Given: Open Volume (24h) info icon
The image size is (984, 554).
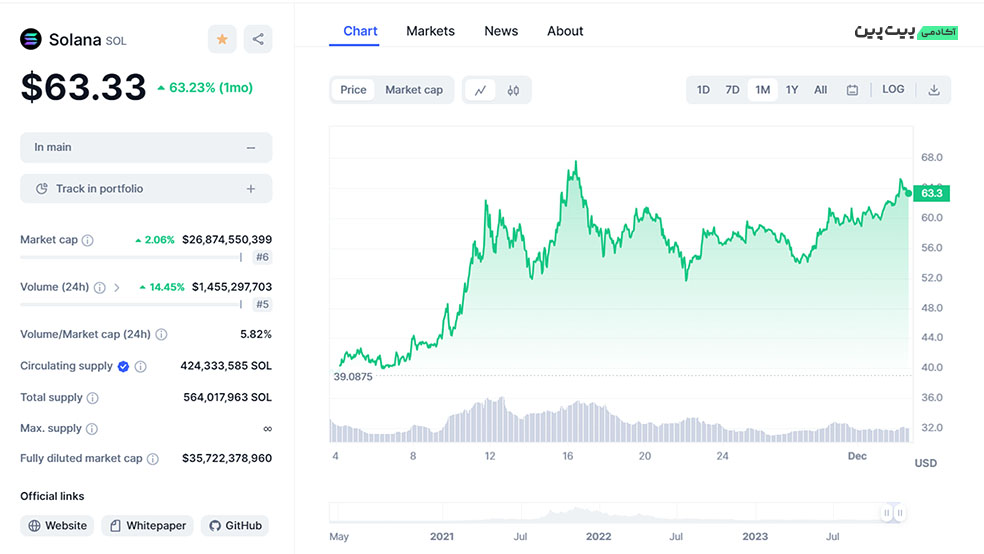Looking at the screenshot, I should (99, 287).
